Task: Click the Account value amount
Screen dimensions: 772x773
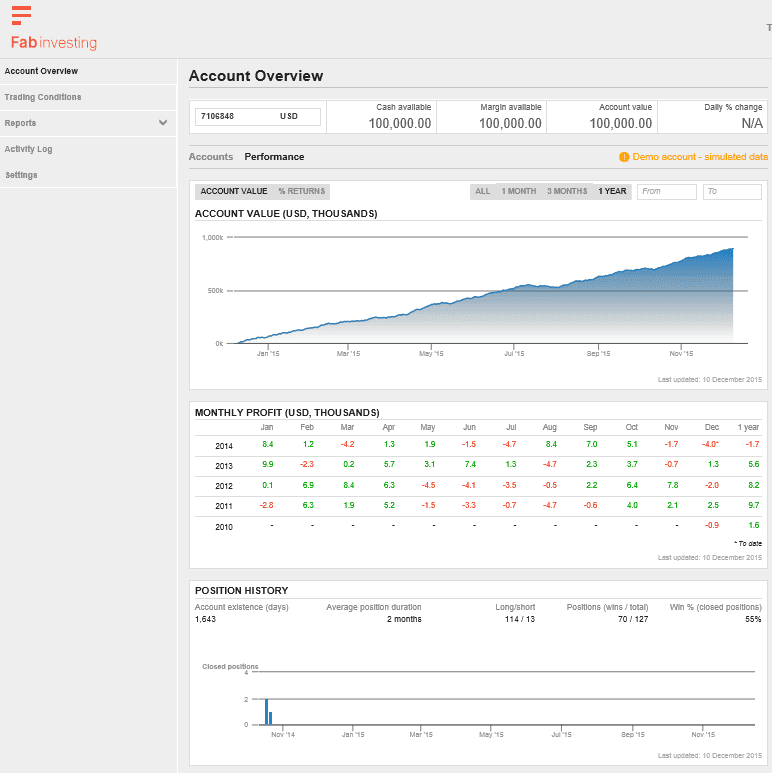Action: pyautogui.click(x=621, y=123)
